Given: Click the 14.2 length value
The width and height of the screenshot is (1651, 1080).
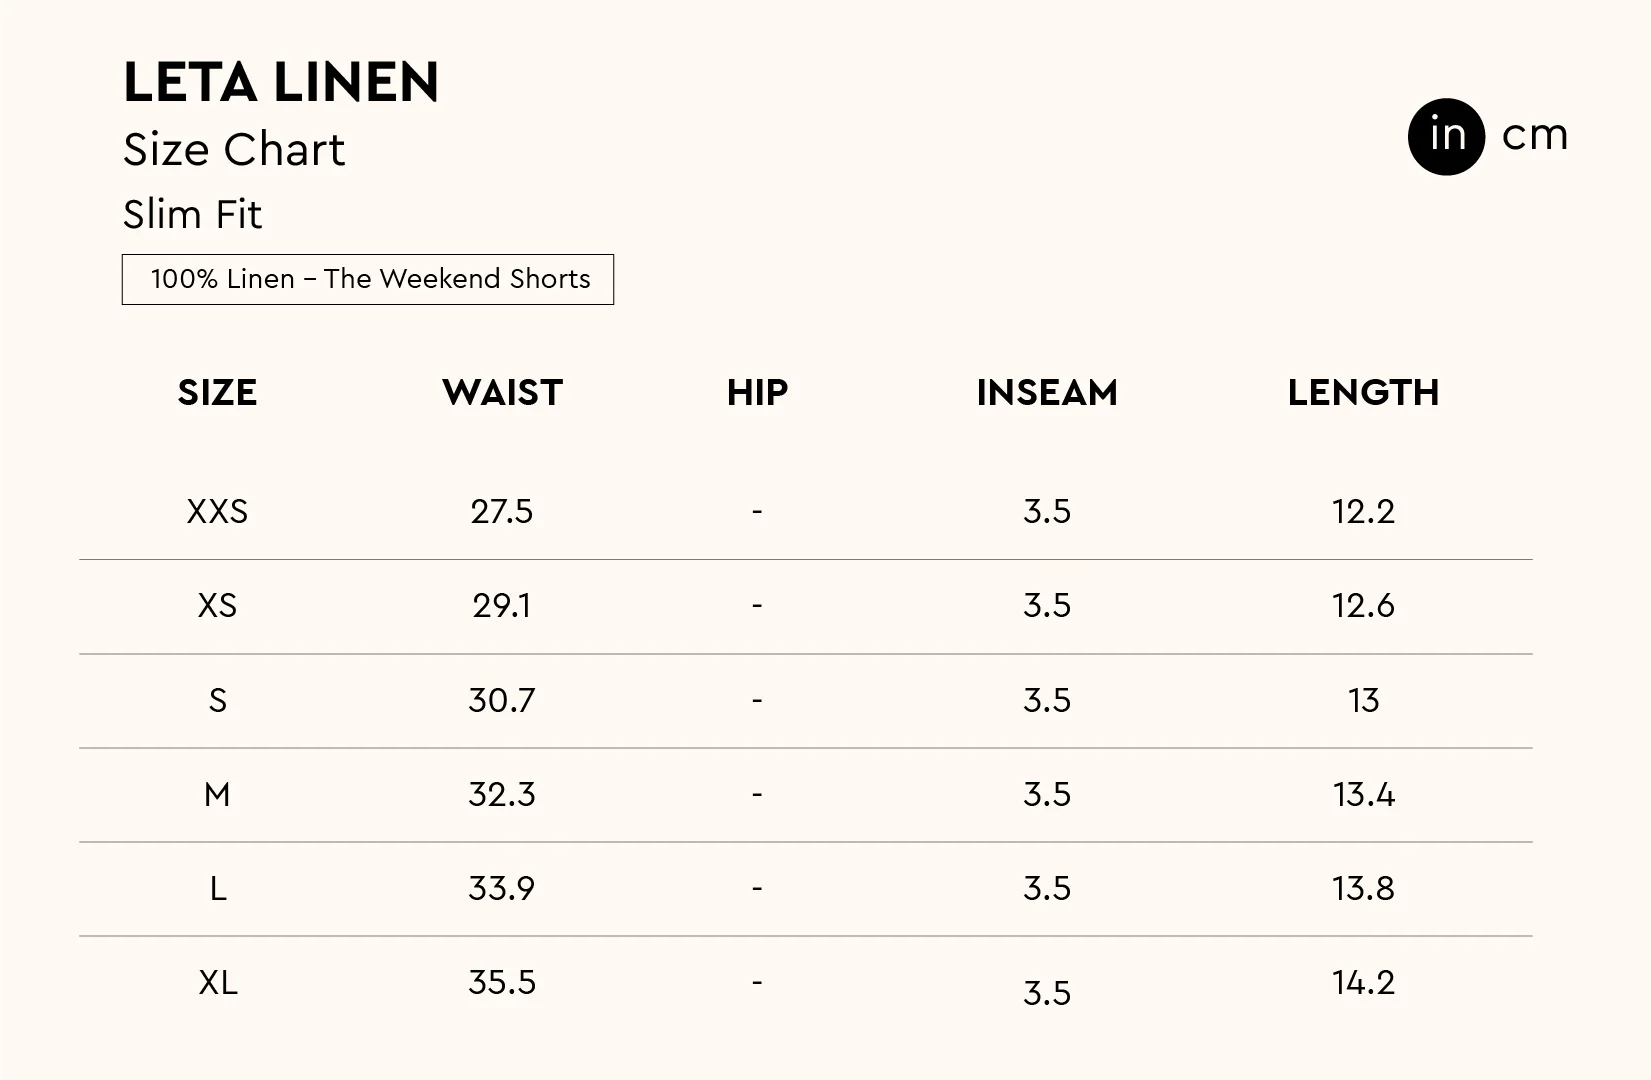Looking at the screenshot, I should pyautogui.click(x=1363, y=983).
